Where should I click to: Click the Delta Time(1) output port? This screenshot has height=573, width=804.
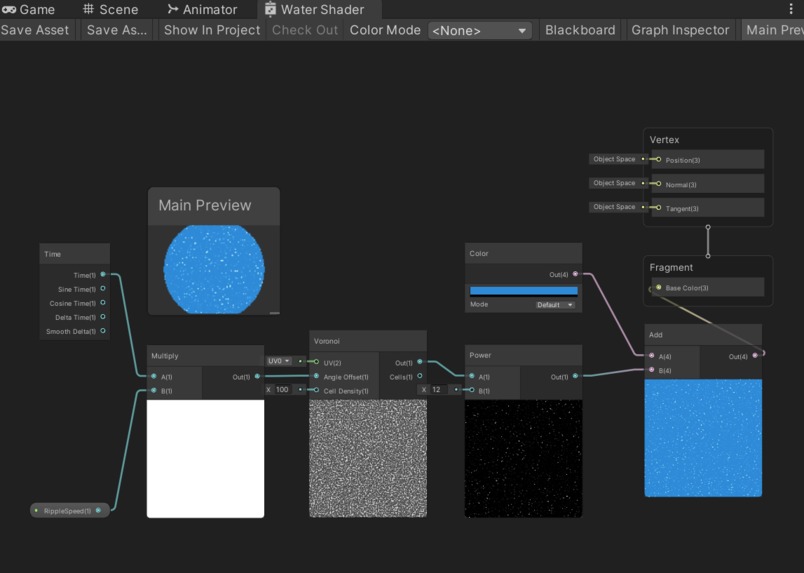pyautogui.click(x=103, y=317)
